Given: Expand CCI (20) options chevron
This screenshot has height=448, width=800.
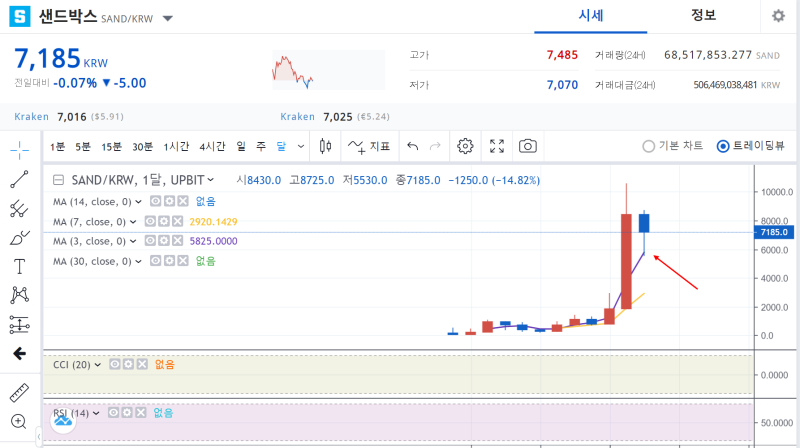Looking at the screenshot, I should [x=97, y=364].
